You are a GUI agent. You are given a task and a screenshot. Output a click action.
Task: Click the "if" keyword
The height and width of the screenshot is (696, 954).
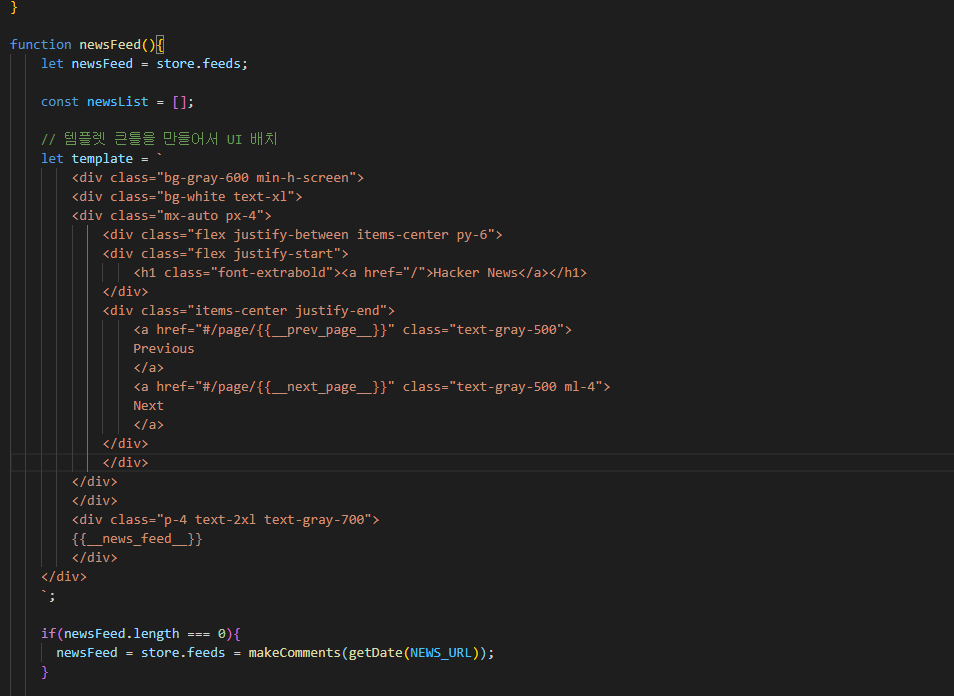coord(48,633)
